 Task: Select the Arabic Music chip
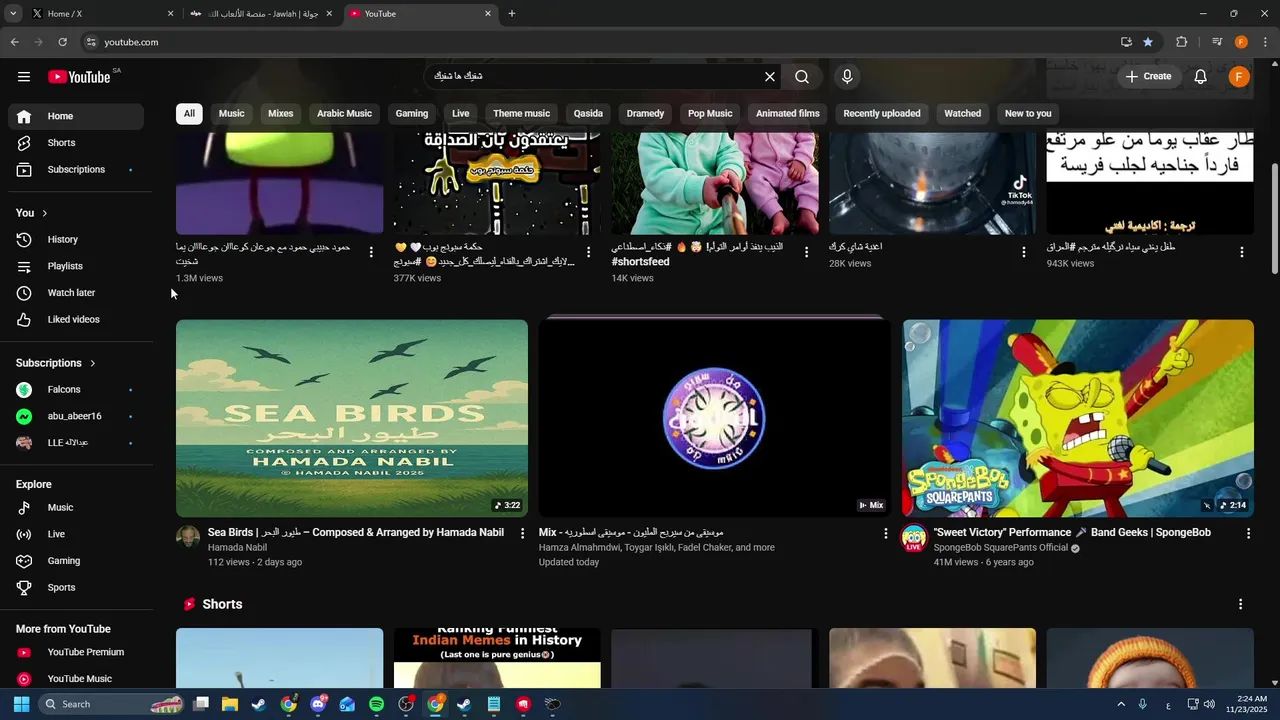pos(344,113)
